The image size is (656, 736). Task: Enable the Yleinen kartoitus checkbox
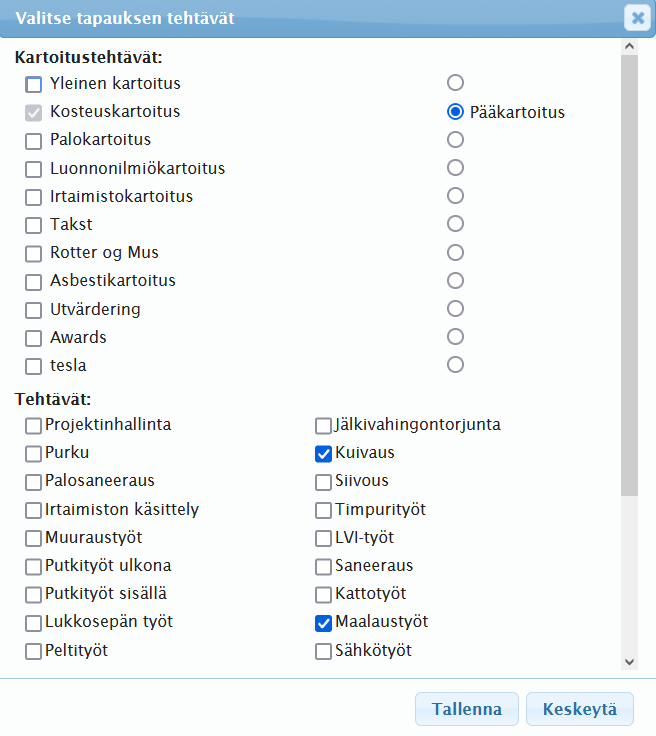coord(34,84)
